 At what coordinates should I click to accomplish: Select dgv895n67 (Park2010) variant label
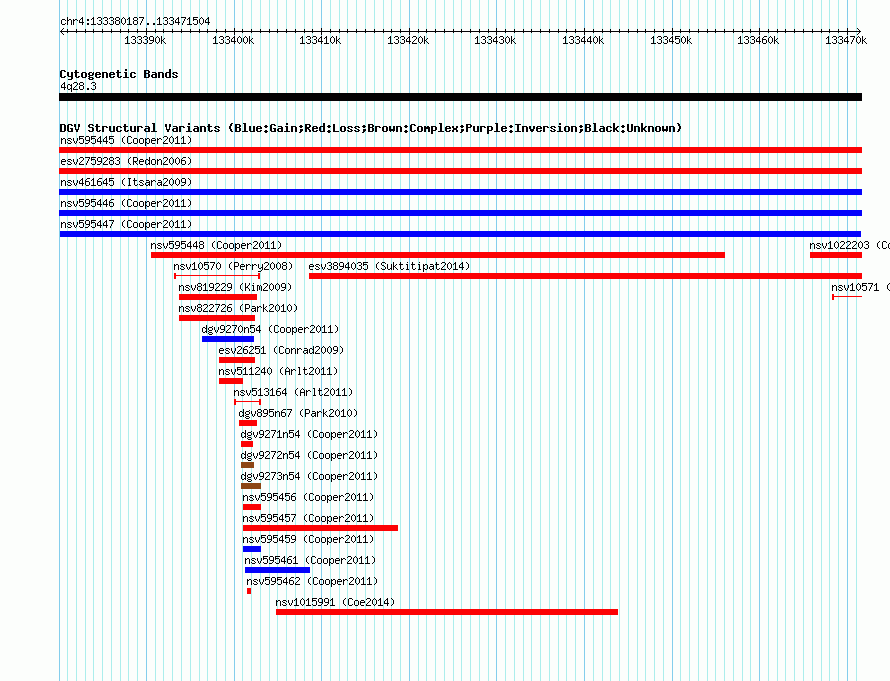click(x=298, y=413)
